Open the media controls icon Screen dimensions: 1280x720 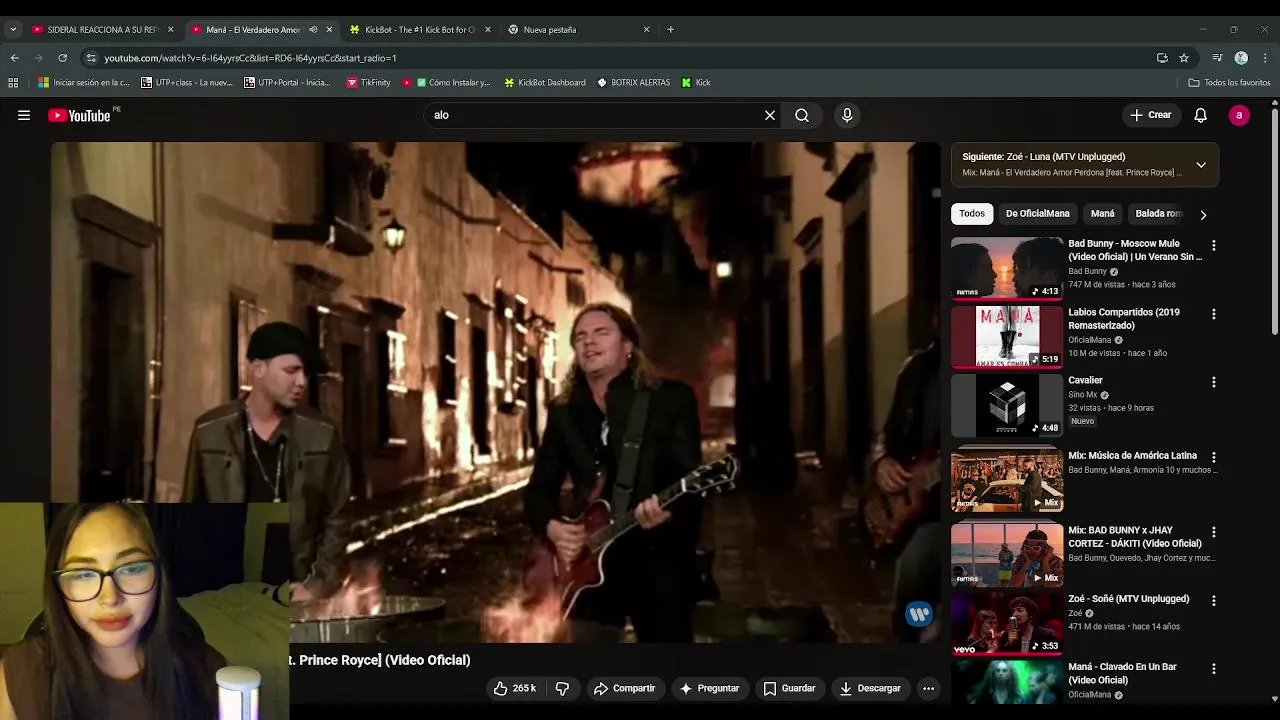tap(1217, 58)
